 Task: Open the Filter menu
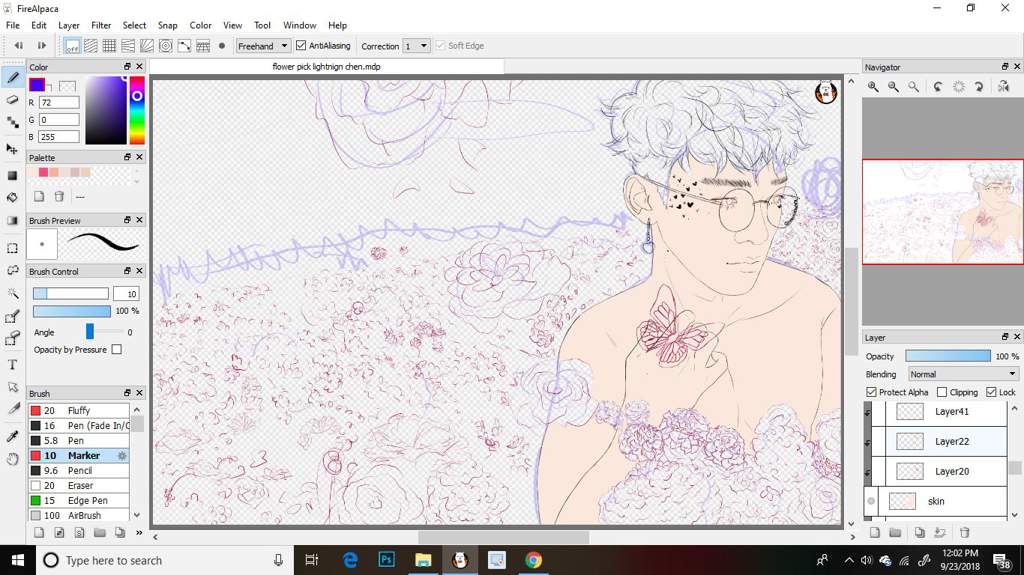point(101,25)
